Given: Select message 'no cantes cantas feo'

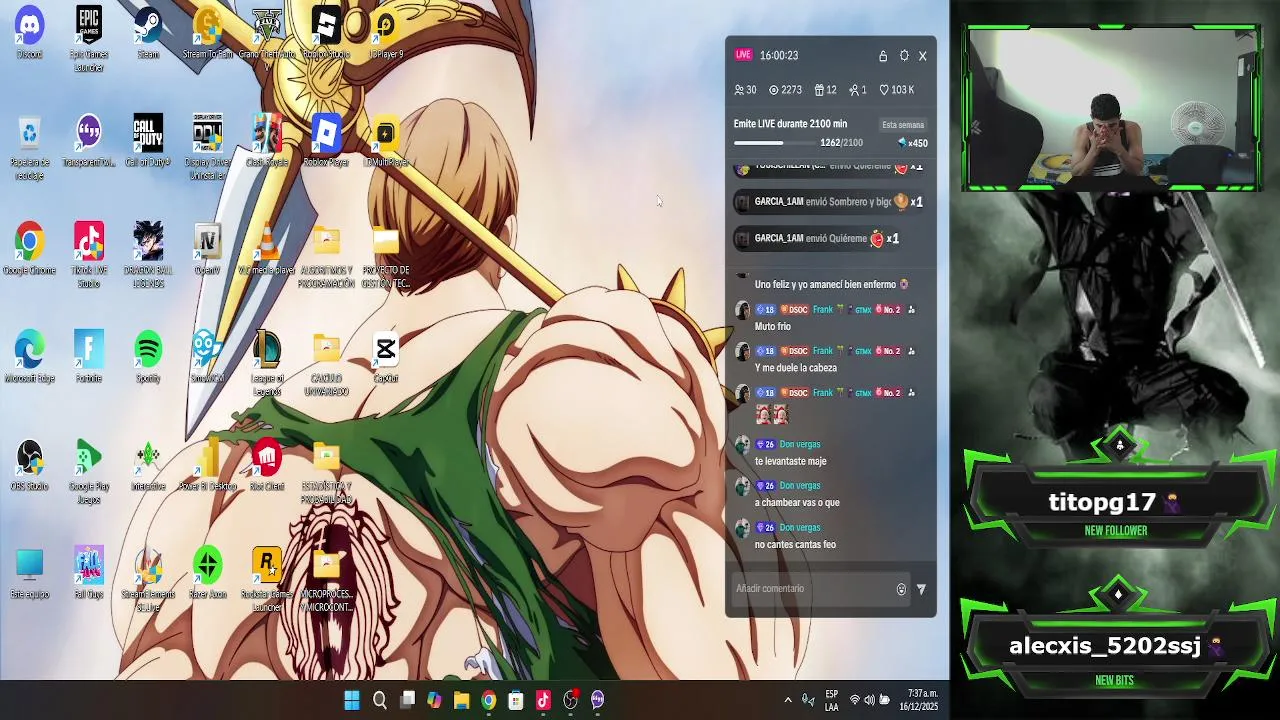Looking at the screenshot, I should point(795,545).
